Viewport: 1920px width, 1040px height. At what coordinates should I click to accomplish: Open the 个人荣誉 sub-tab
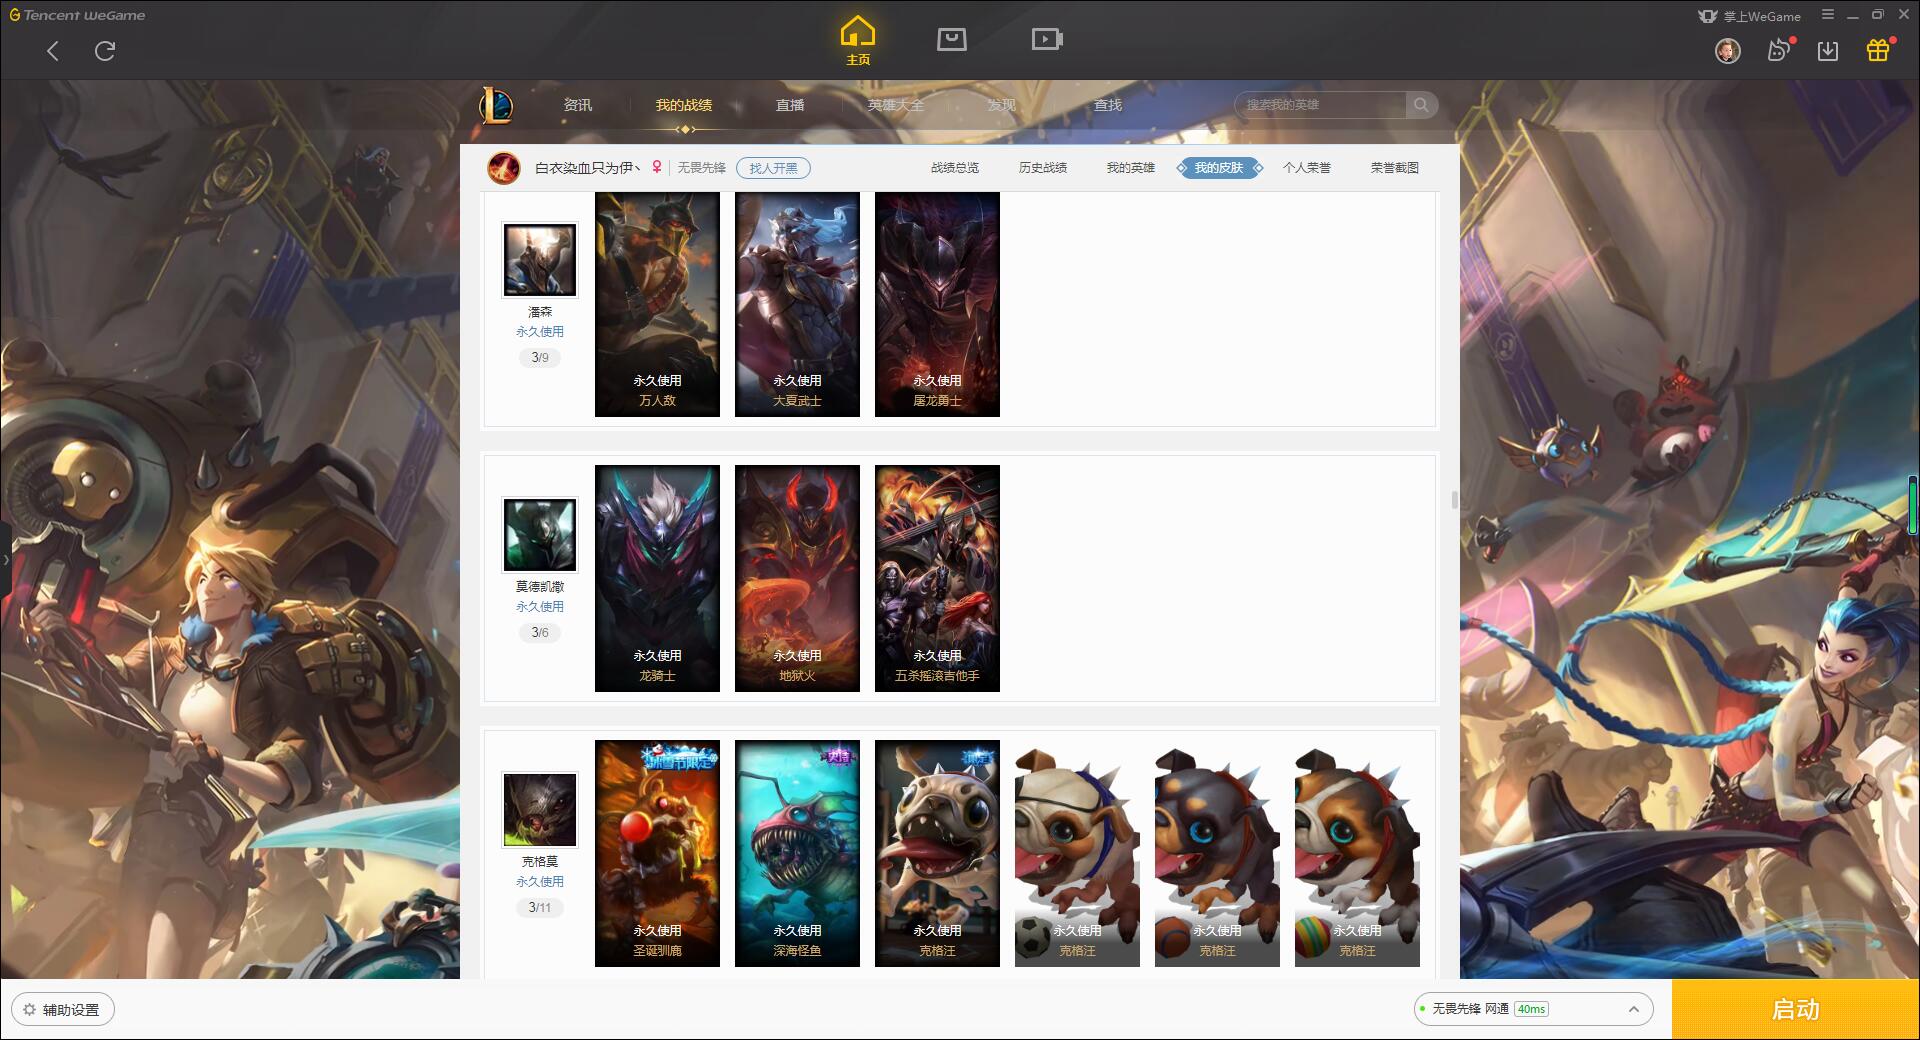pos(1307,168)
